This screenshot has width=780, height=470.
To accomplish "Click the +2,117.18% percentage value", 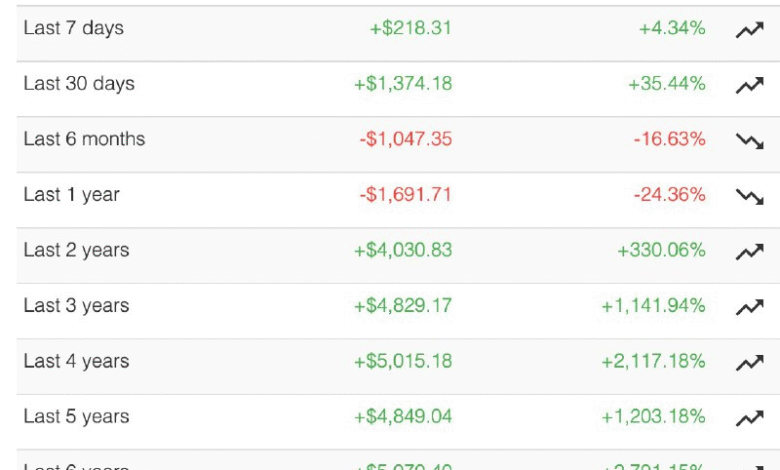I will 653,361.
